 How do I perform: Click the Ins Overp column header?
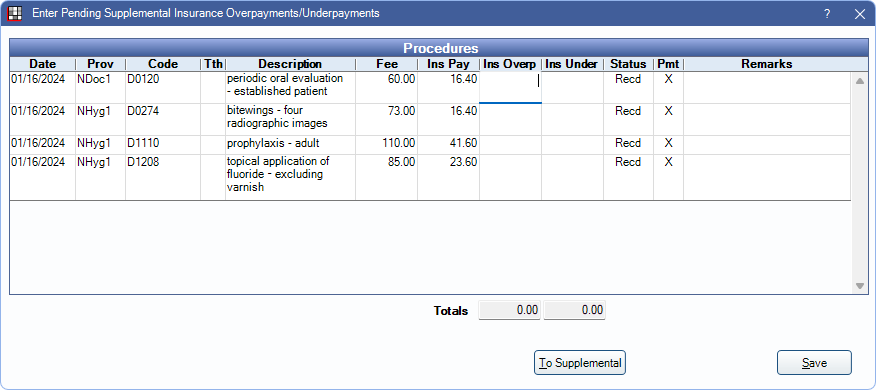(510, 64)
